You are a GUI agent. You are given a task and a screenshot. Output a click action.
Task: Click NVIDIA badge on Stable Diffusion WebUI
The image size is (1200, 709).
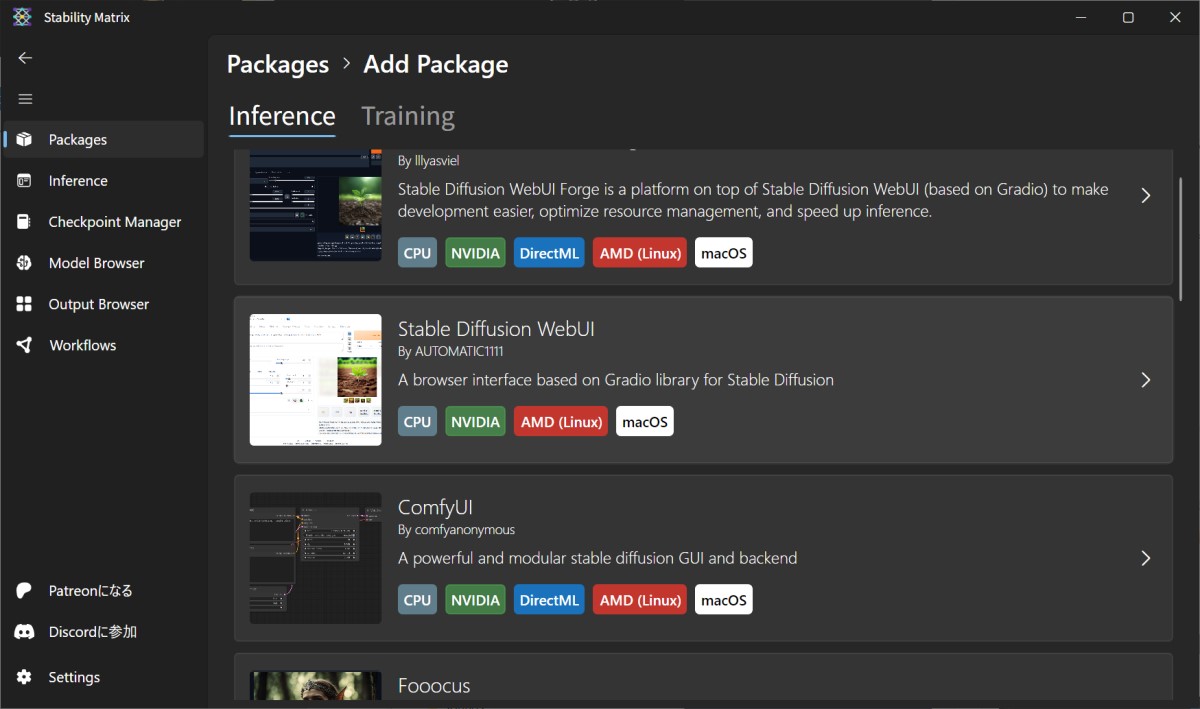pyautogui.click(x=475, y=422)
